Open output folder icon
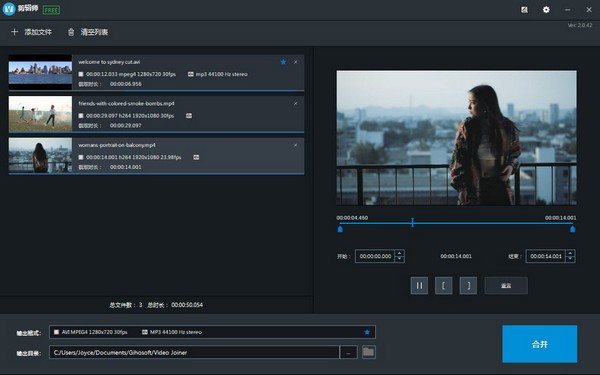This screenshot has height=375, width=600. pyautogui.click(x=368, y=352)
